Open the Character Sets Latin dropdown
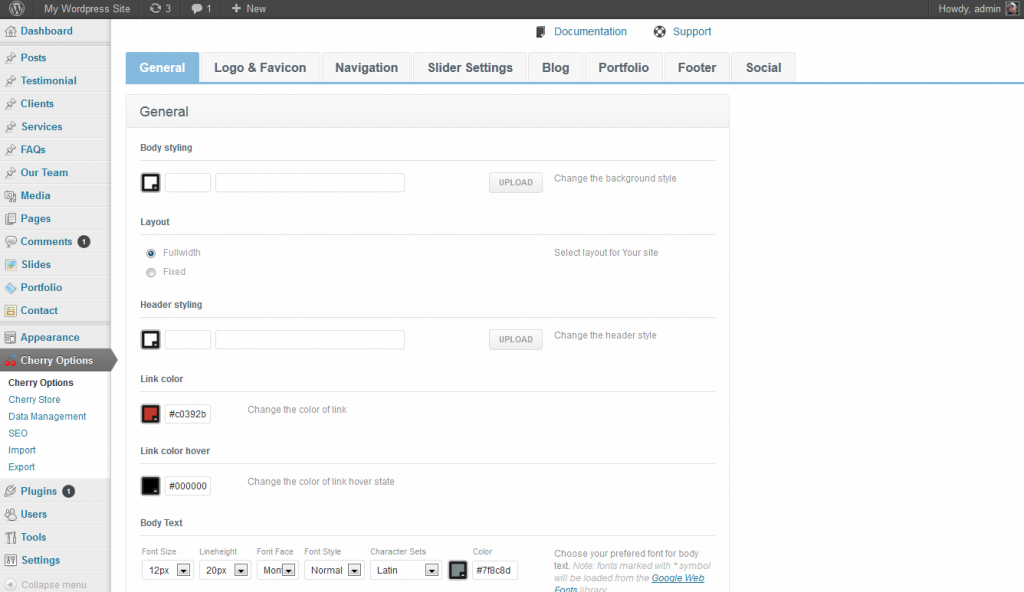This screenshot has height=592, width=1024. coord(406,570)
